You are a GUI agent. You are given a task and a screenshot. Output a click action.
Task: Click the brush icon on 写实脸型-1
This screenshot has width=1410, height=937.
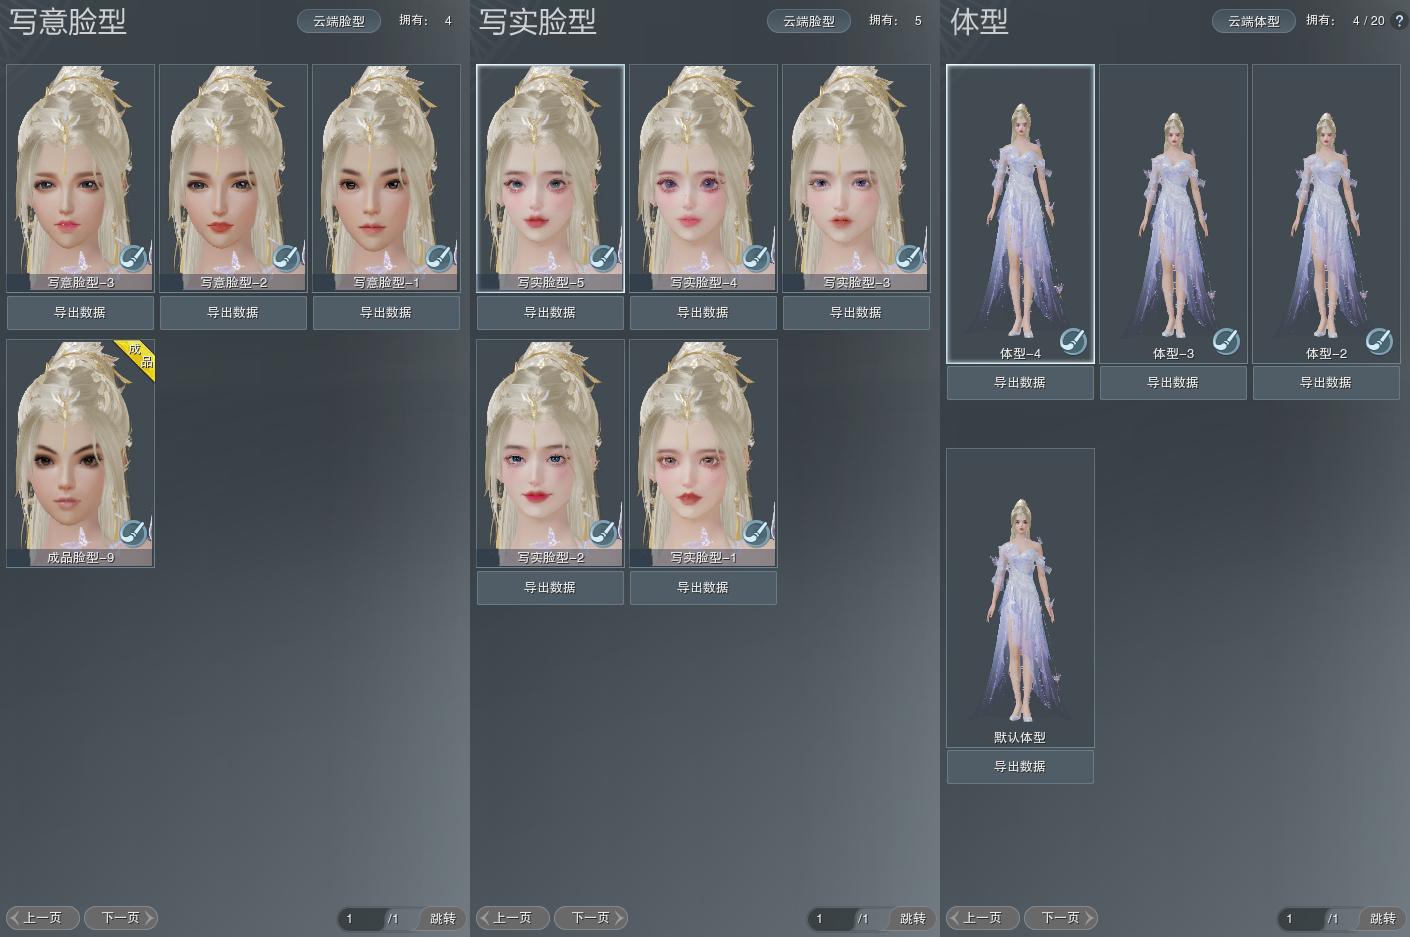756,532
